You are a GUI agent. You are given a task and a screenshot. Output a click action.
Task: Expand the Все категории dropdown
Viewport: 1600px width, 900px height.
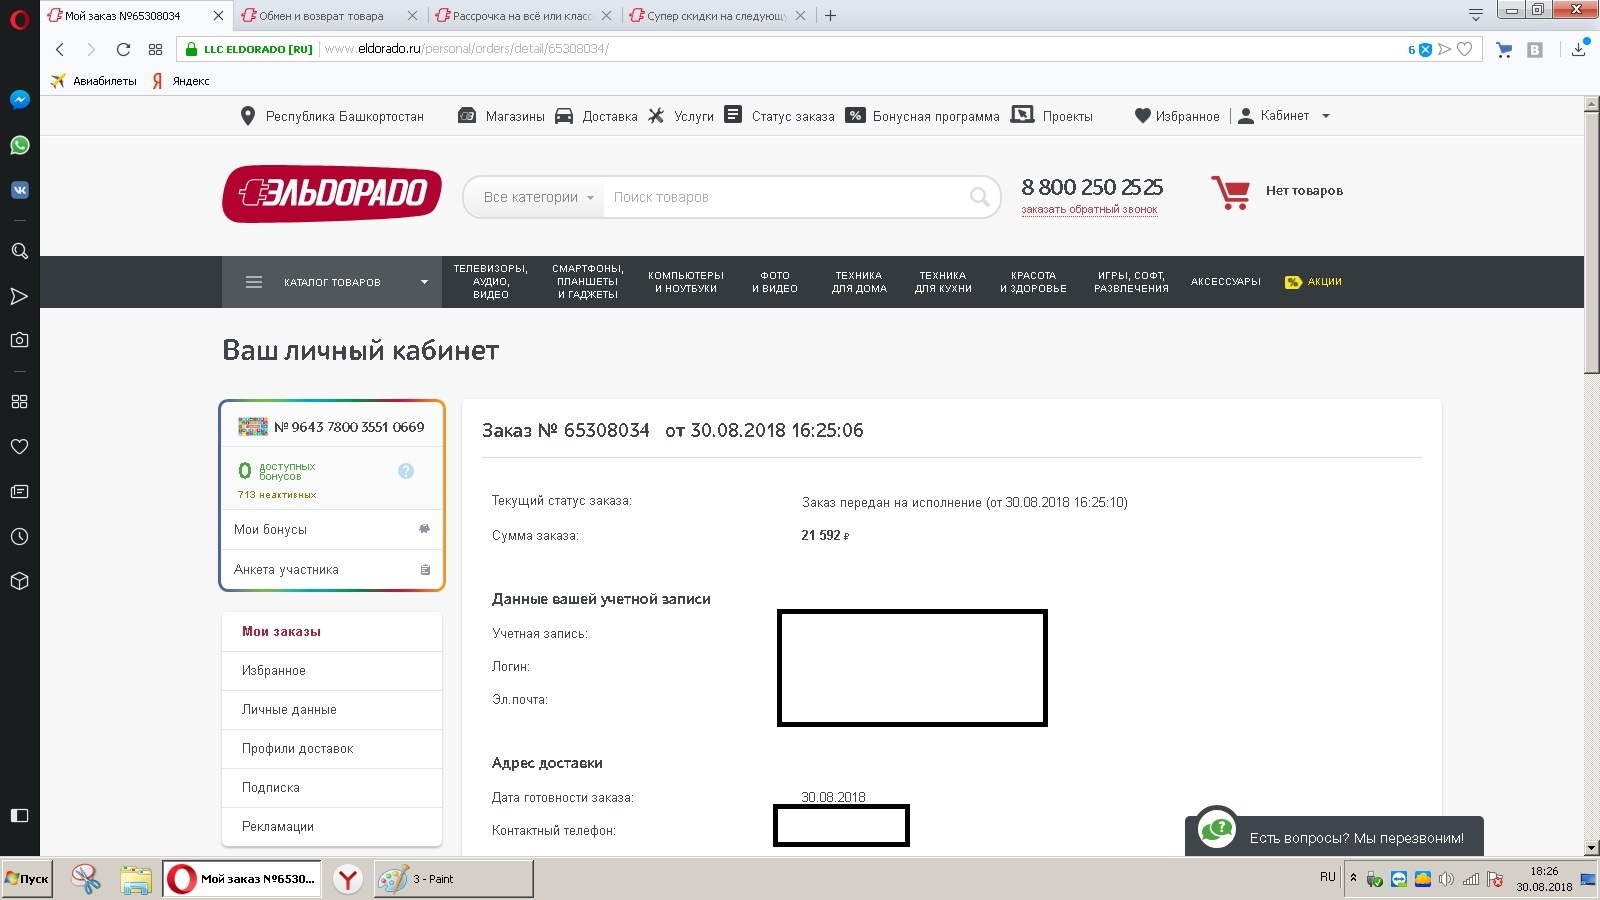pyautogui.click(x=538, y=197)
